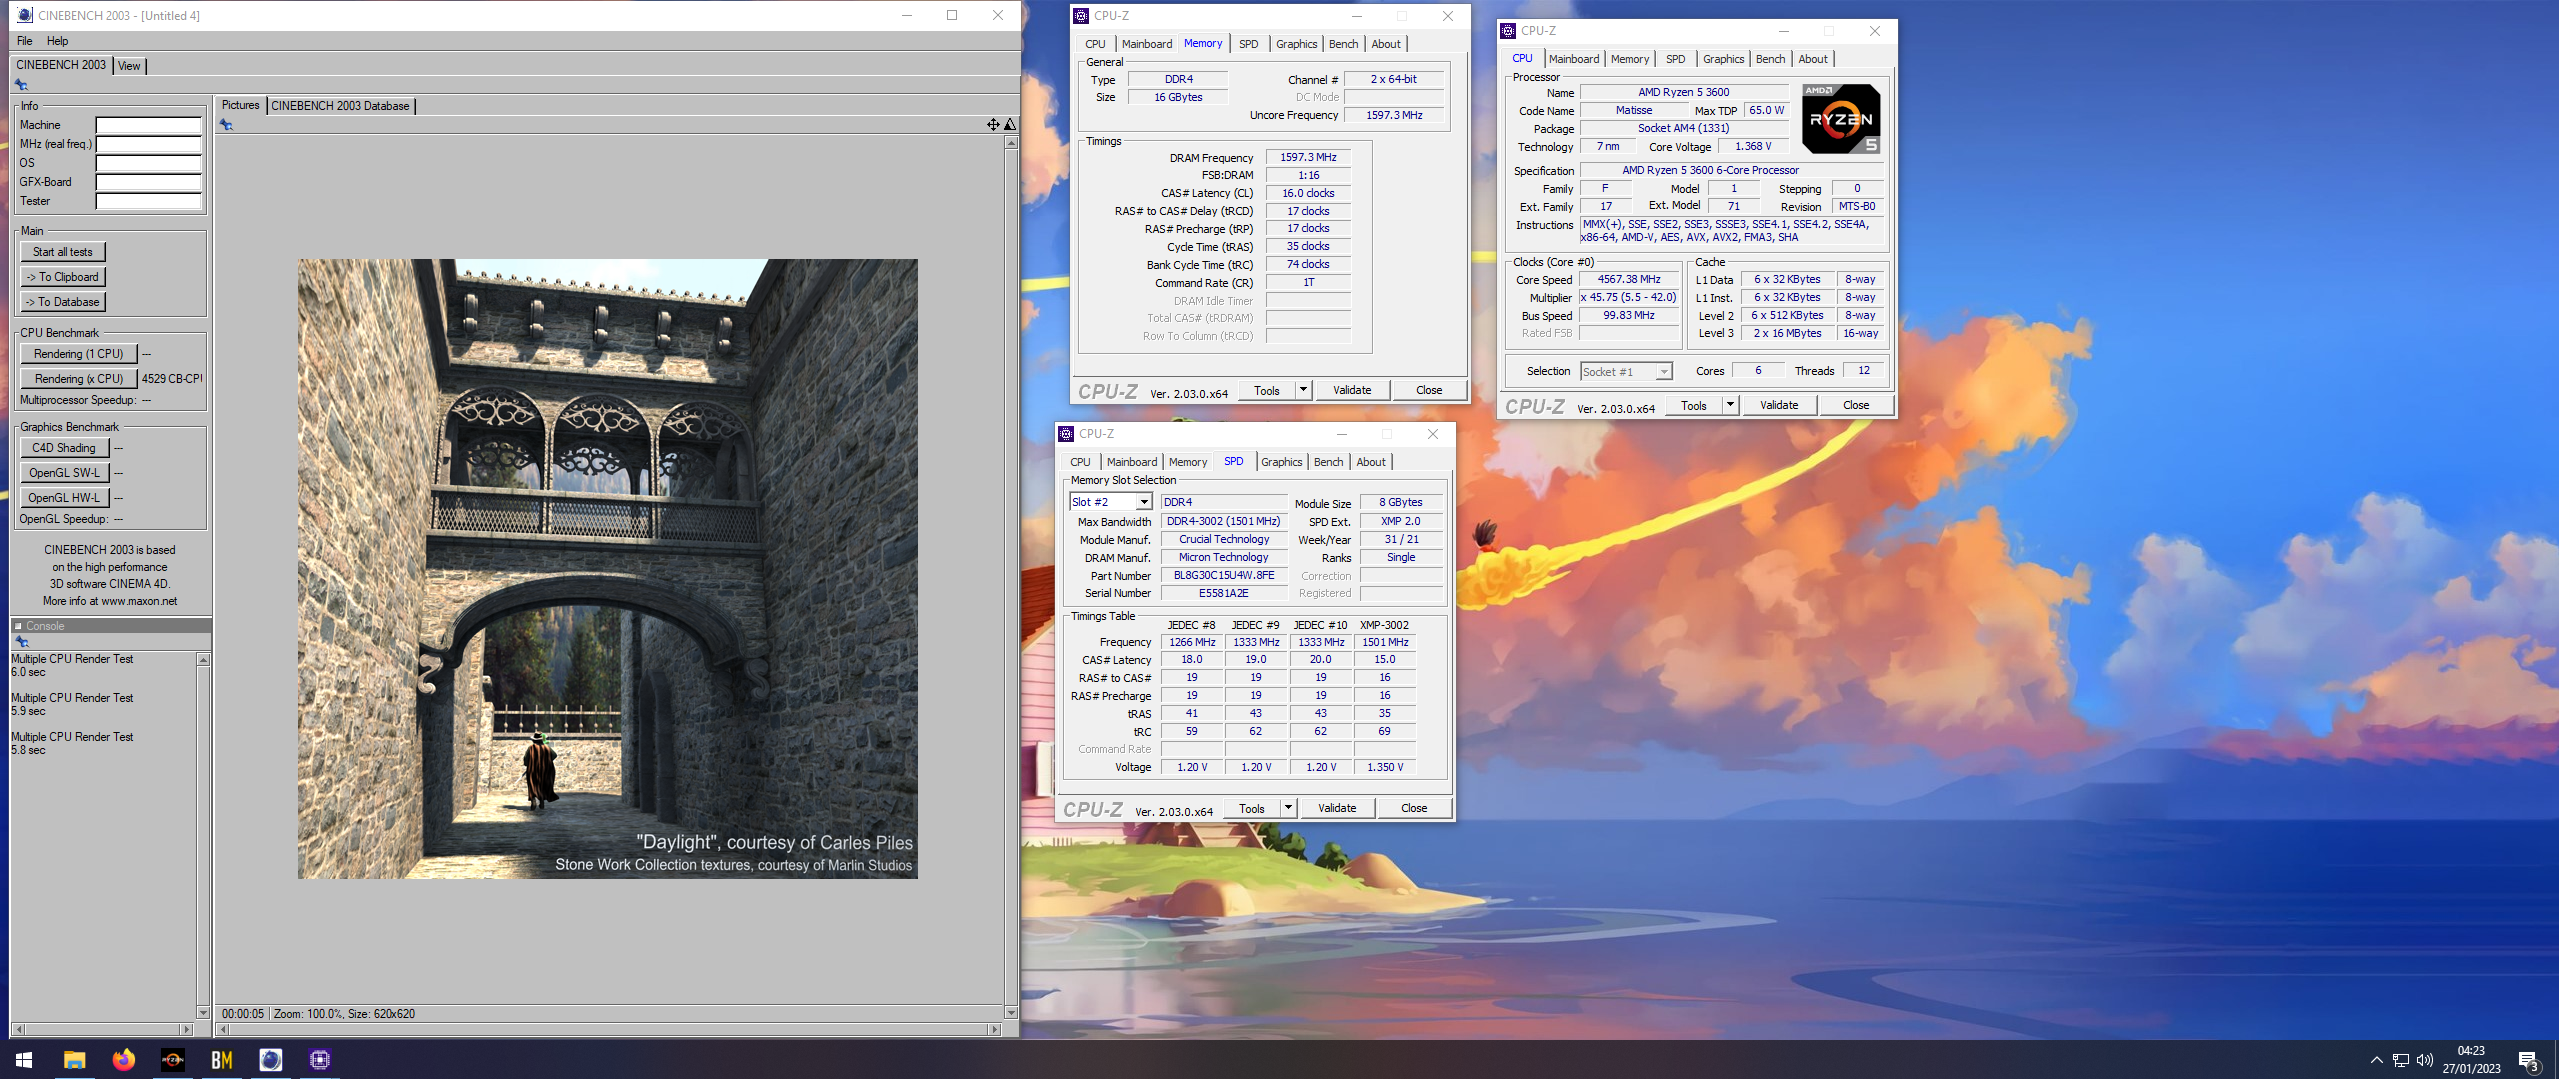The width and height of the screenshot is (2559, 1079).
Task: Click the GFX-Board input field
Action: click(148, 182)
